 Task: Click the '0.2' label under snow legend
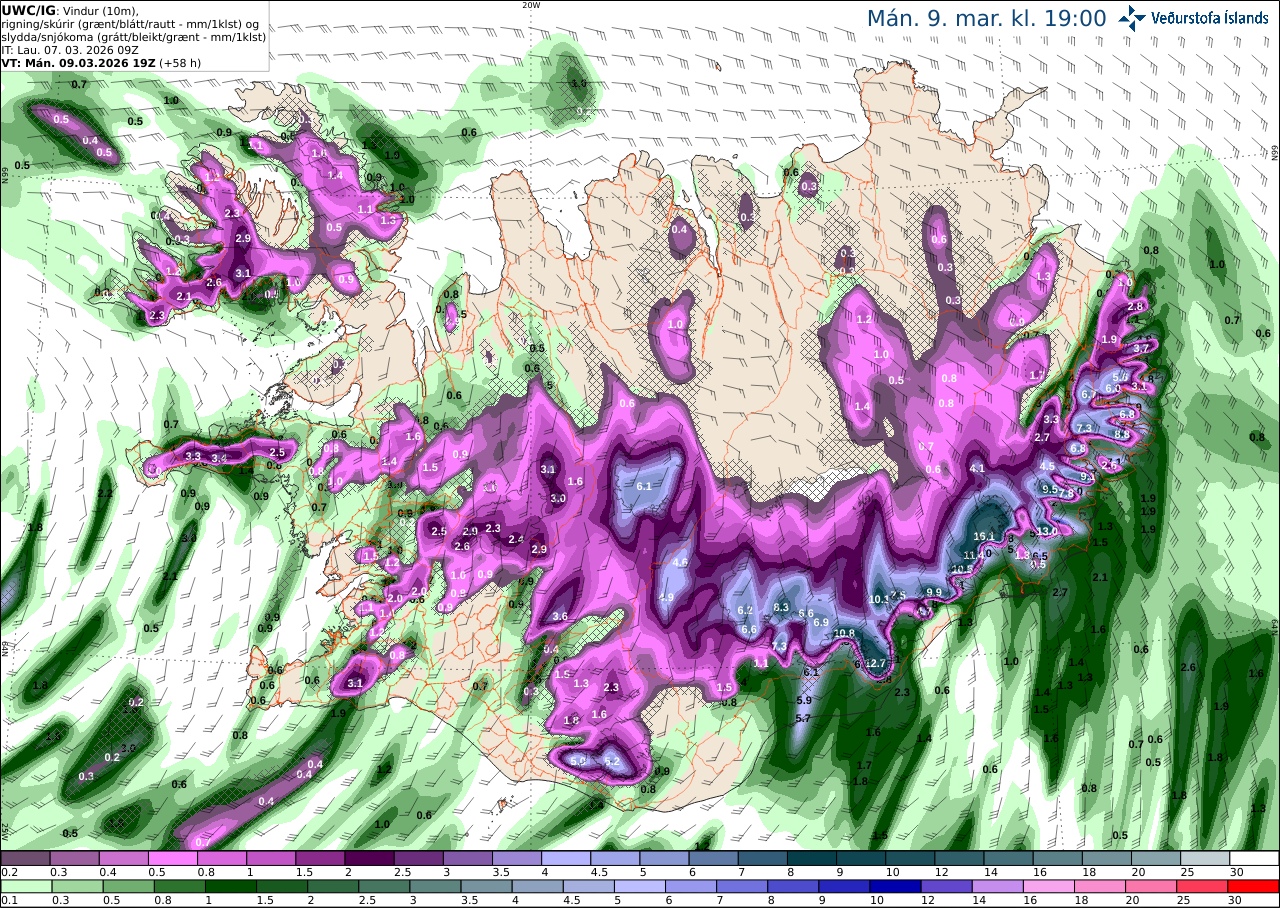click(x=7, y=872)
